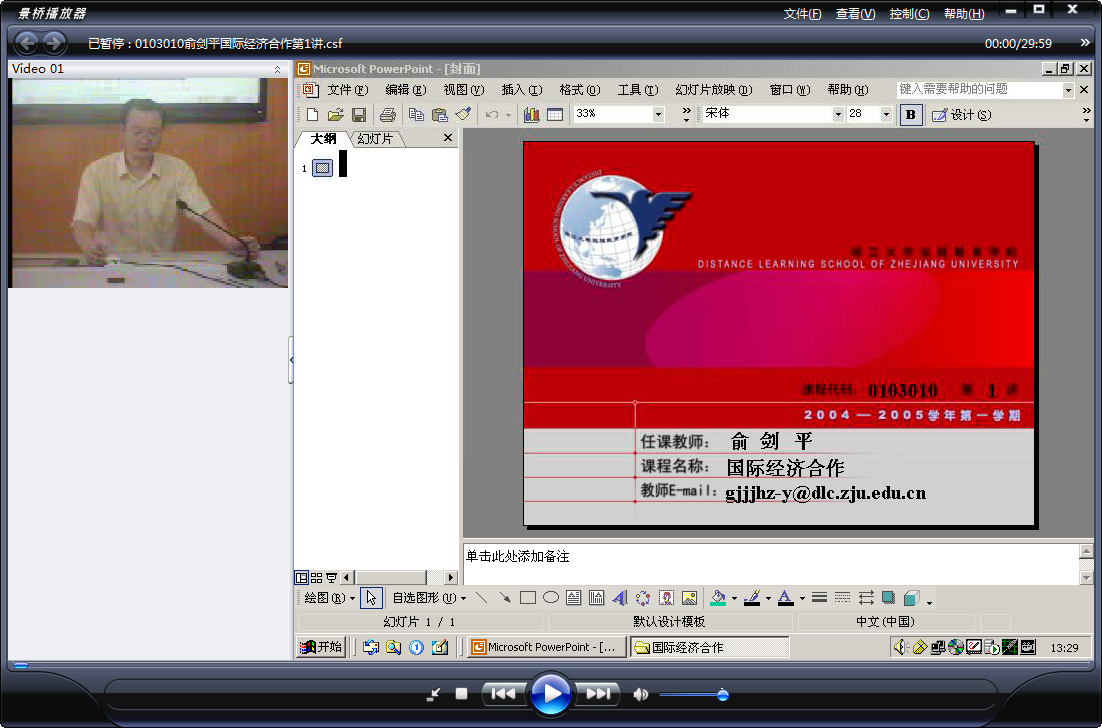Click the 设计 design button

[961, 115]
